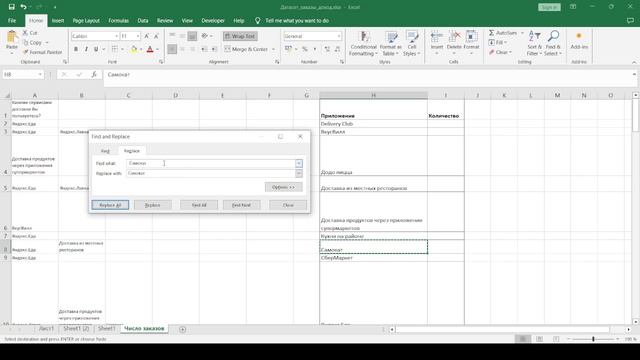Click the Insert Function fx icon
This screenshot has height=360, width=640.
94,75
